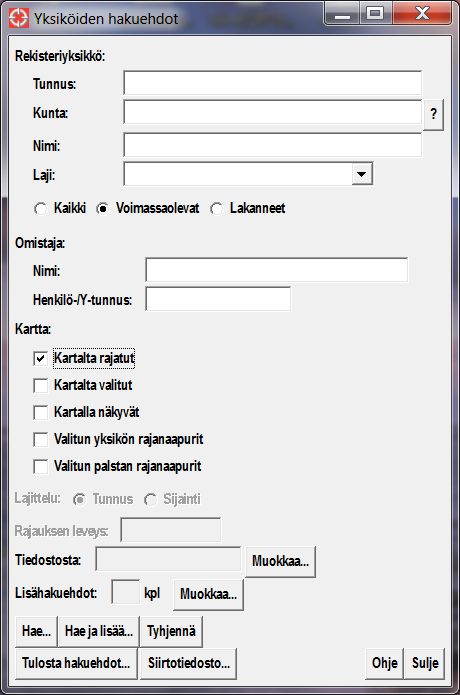
Task: Click the Henkilö-/Y-tunnus input field
Action: tap(218, 299)
